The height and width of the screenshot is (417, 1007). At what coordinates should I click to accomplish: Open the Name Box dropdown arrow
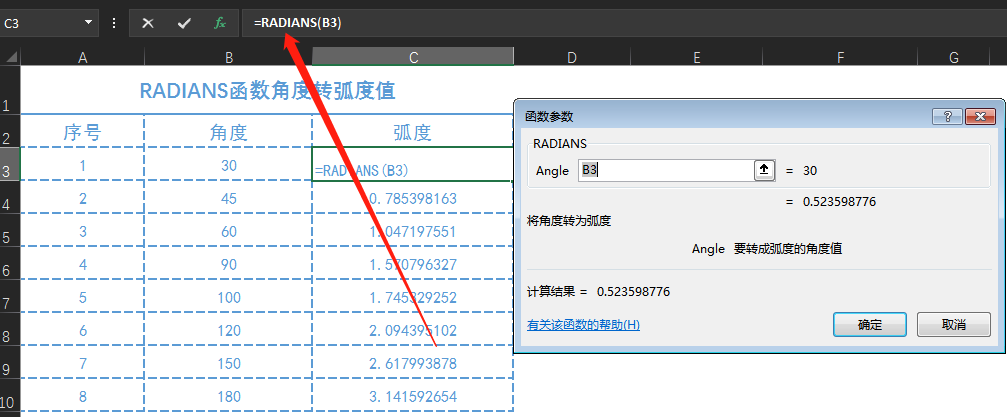pyautogui.click(x=88, y=23)
